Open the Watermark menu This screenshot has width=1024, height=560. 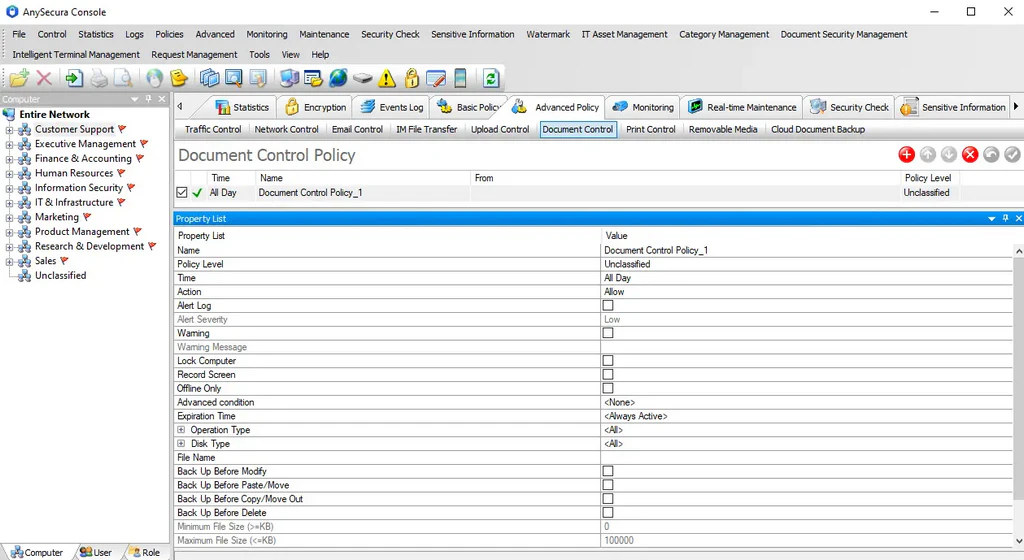pos(548,34)
